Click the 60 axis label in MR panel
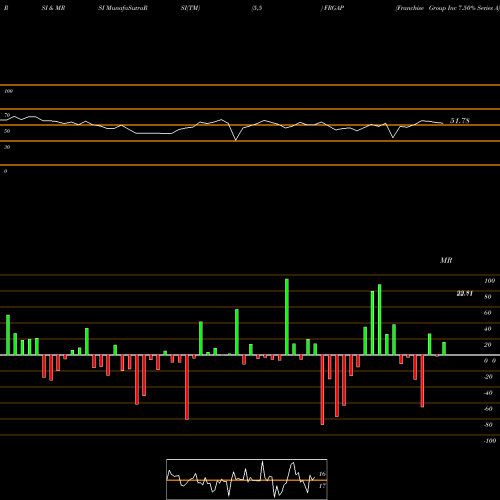The width and height of the screenshot is (500, 500). [488, 313]
